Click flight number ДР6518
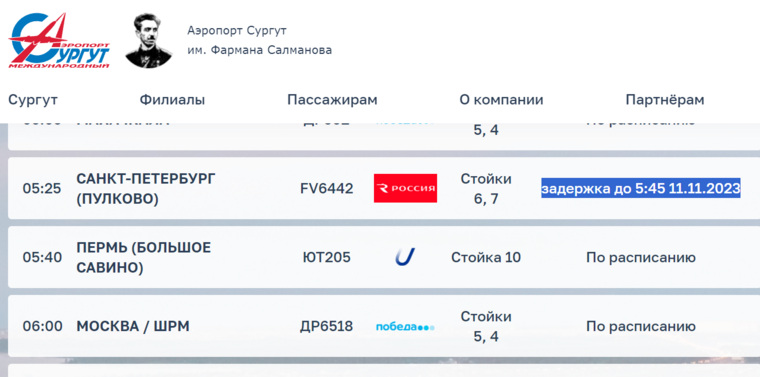 point(326,327)
